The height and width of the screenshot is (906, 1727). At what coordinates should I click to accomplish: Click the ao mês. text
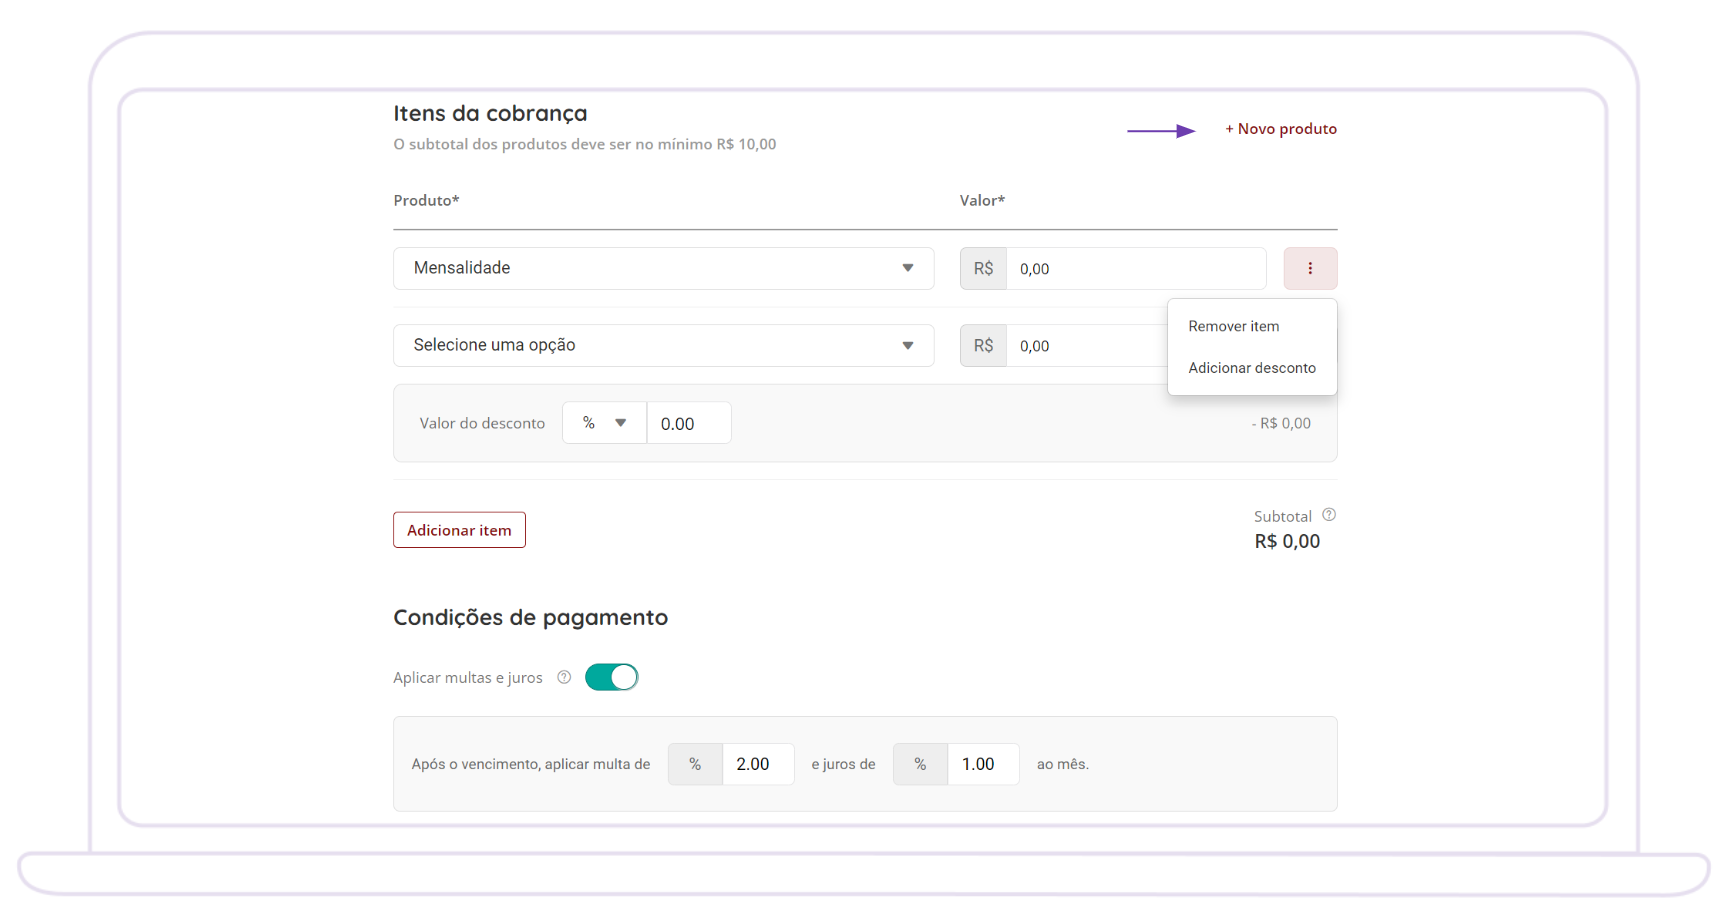1062,764
